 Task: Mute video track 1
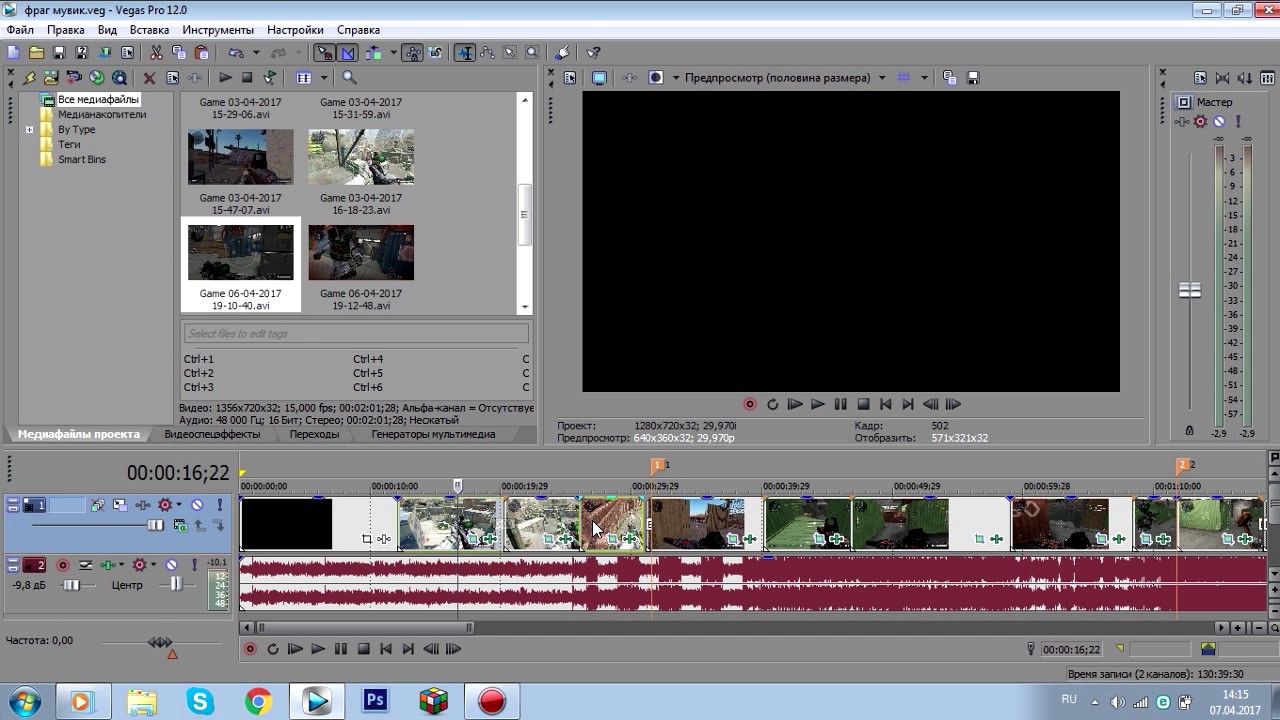click(197, 505)
